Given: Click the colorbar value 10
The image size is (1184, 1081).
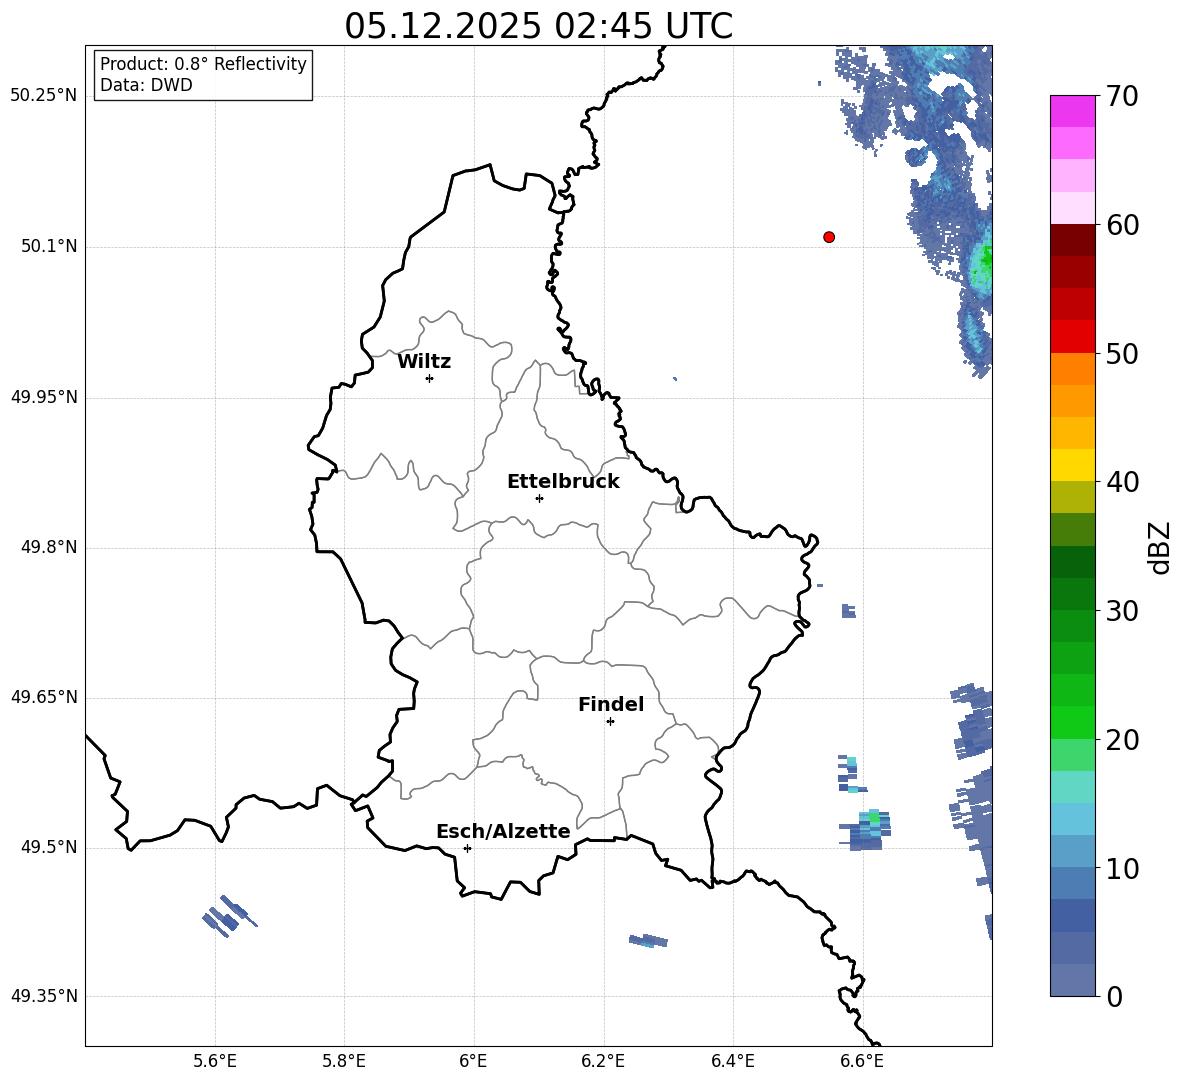Looking at the screenshot, I should 1122,869.
